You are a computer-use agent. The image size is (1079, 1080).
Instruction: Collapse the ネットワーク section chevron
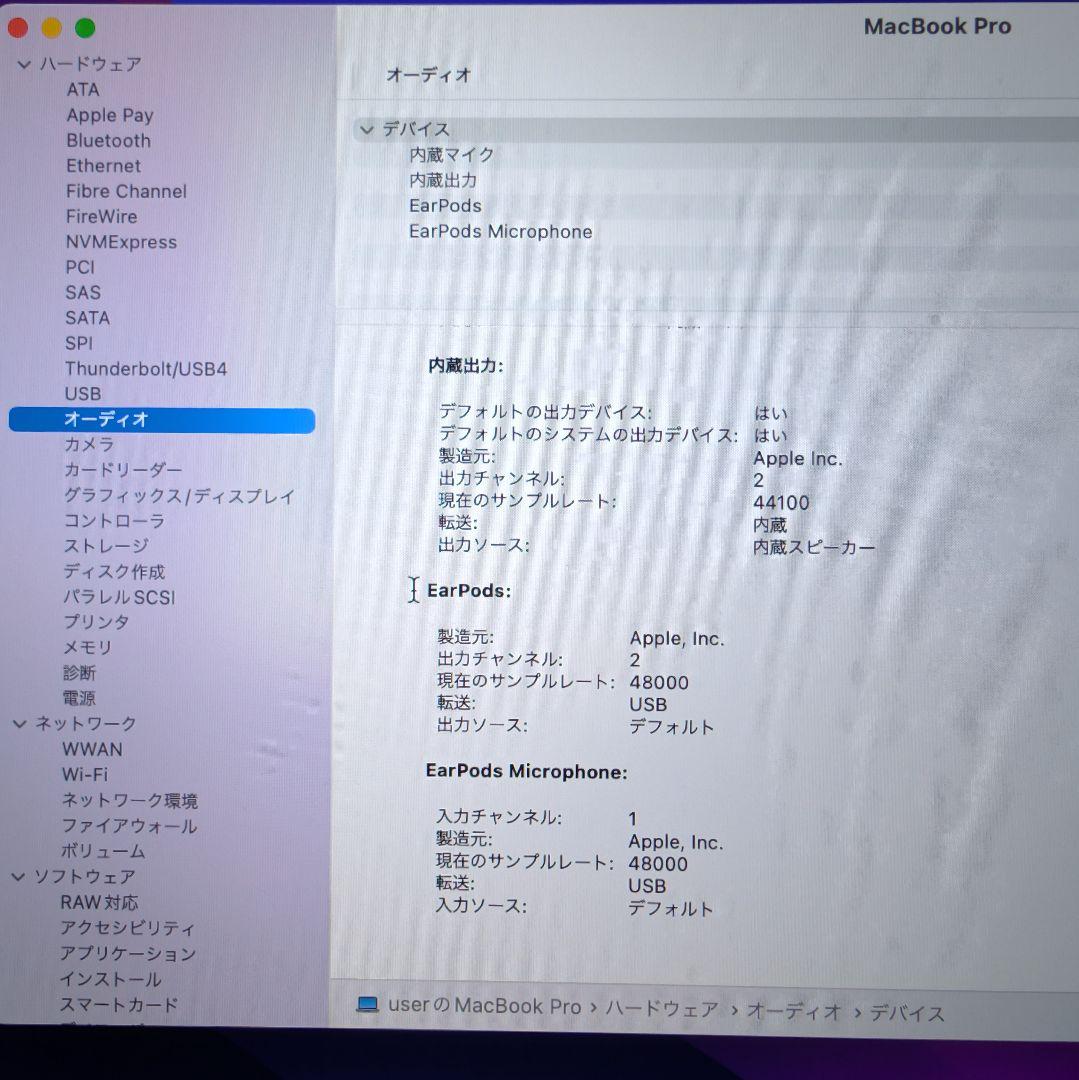(x=20, y=724)
